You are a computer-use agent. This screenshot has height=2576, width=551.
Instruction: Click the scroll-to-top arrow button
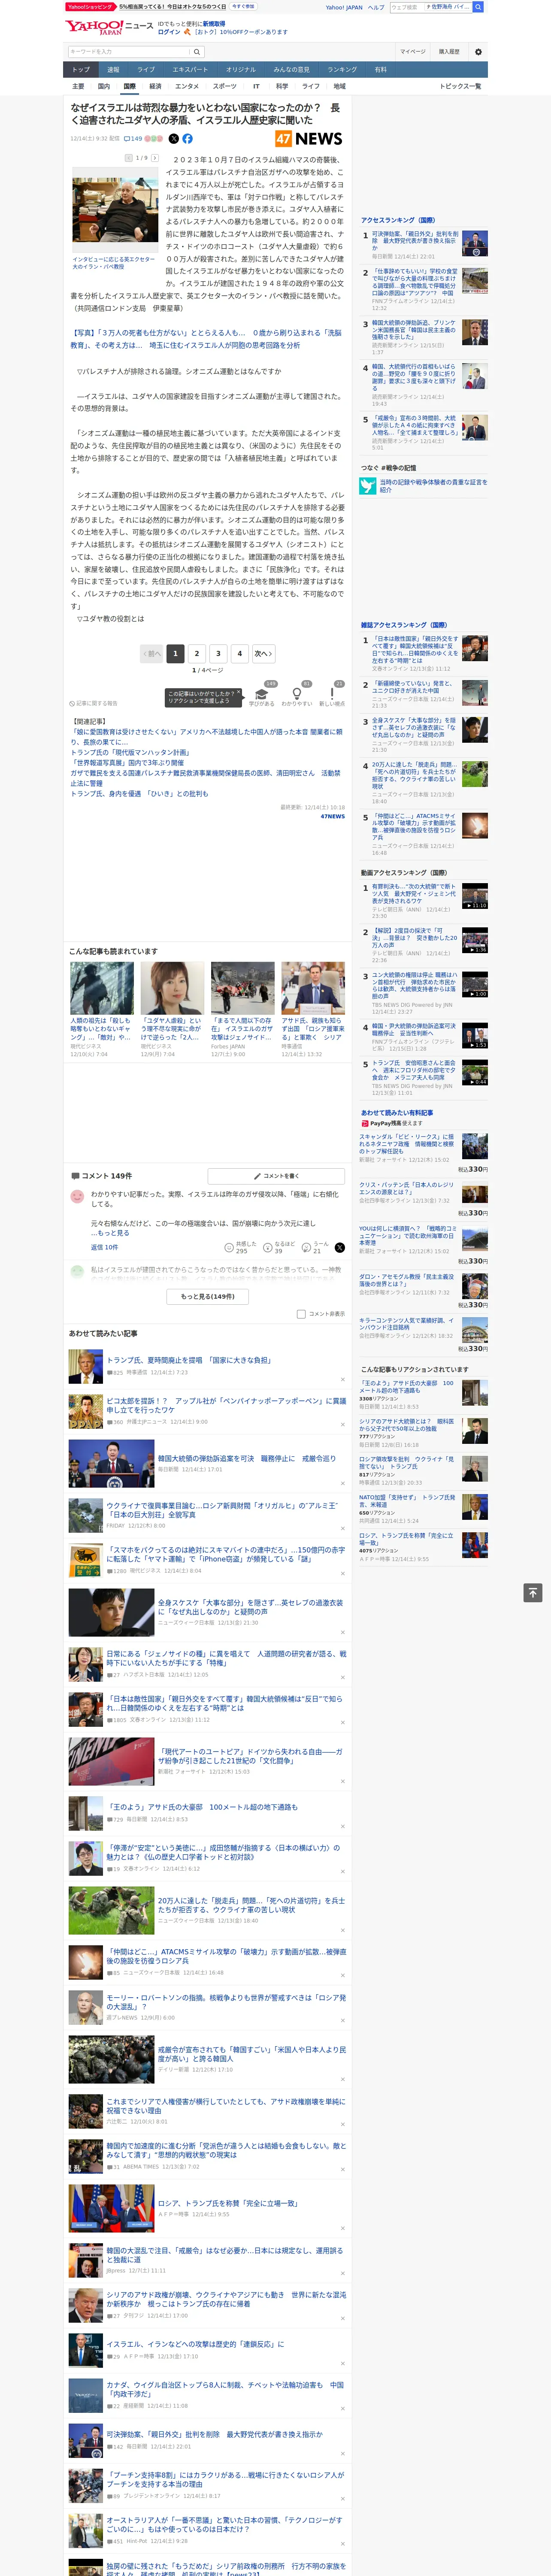[x=533, y=1592]
